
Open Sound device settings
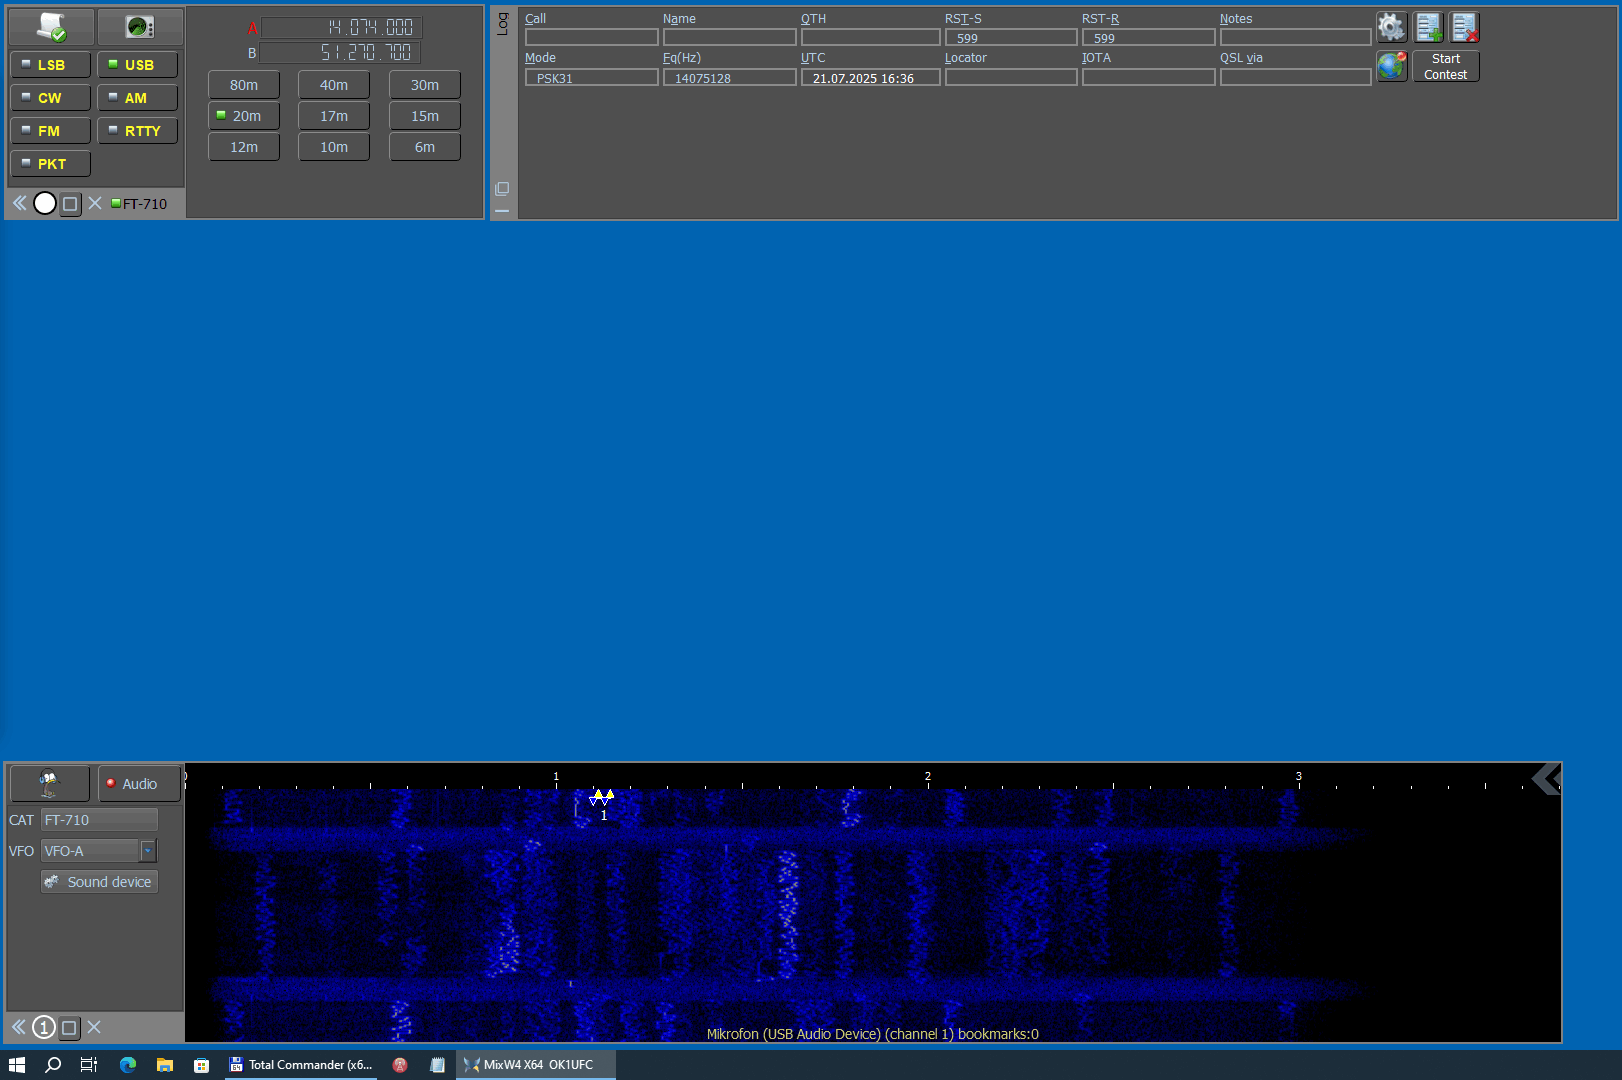(99, 882)
